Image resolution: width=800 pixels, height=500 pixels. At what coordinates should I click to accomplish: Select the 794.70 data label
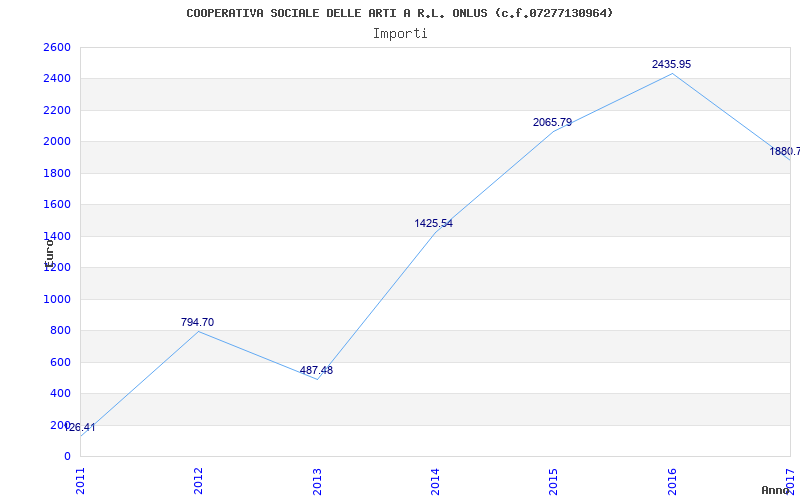[x=197, y=322]
